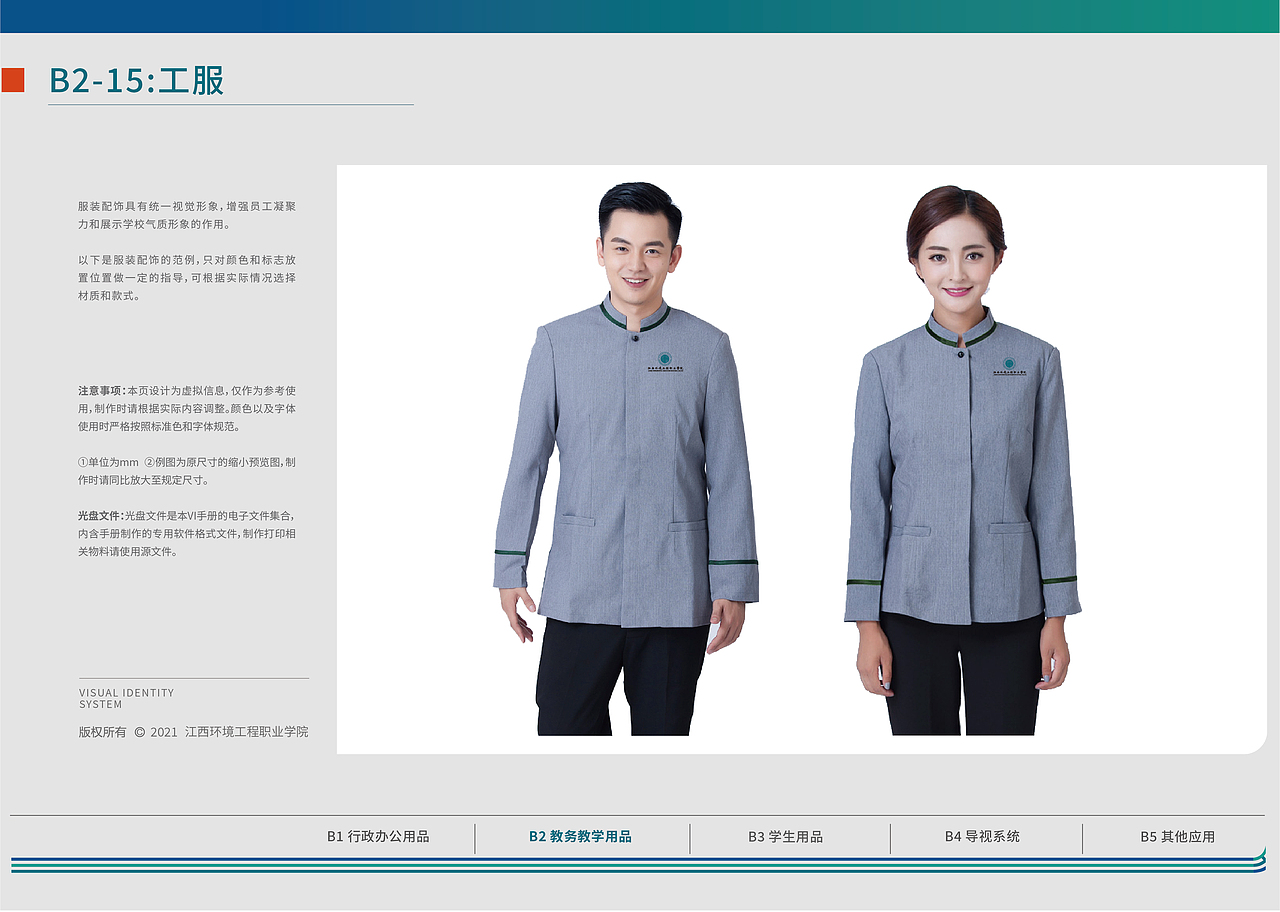Click the divider line under the page title

[x=229, y=104]
